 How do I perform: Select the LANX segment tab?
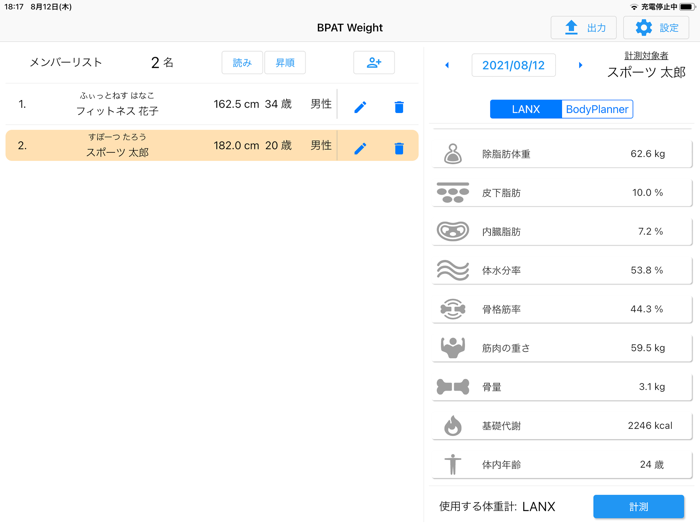526,109
